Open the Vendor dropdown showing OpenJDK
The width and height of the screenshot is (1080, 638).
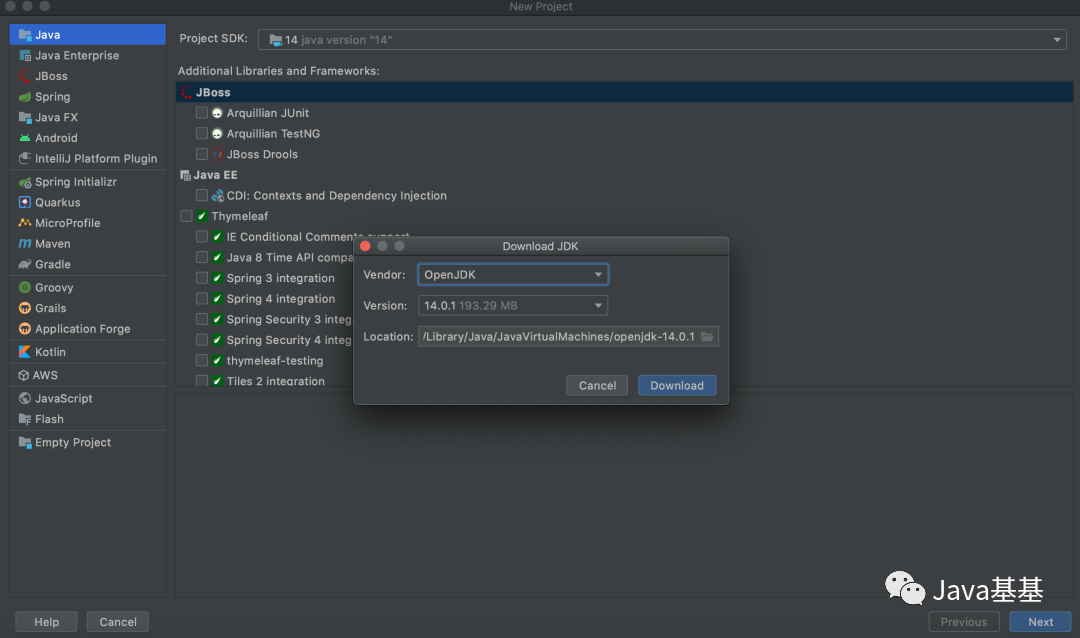[x=513, y=274]
